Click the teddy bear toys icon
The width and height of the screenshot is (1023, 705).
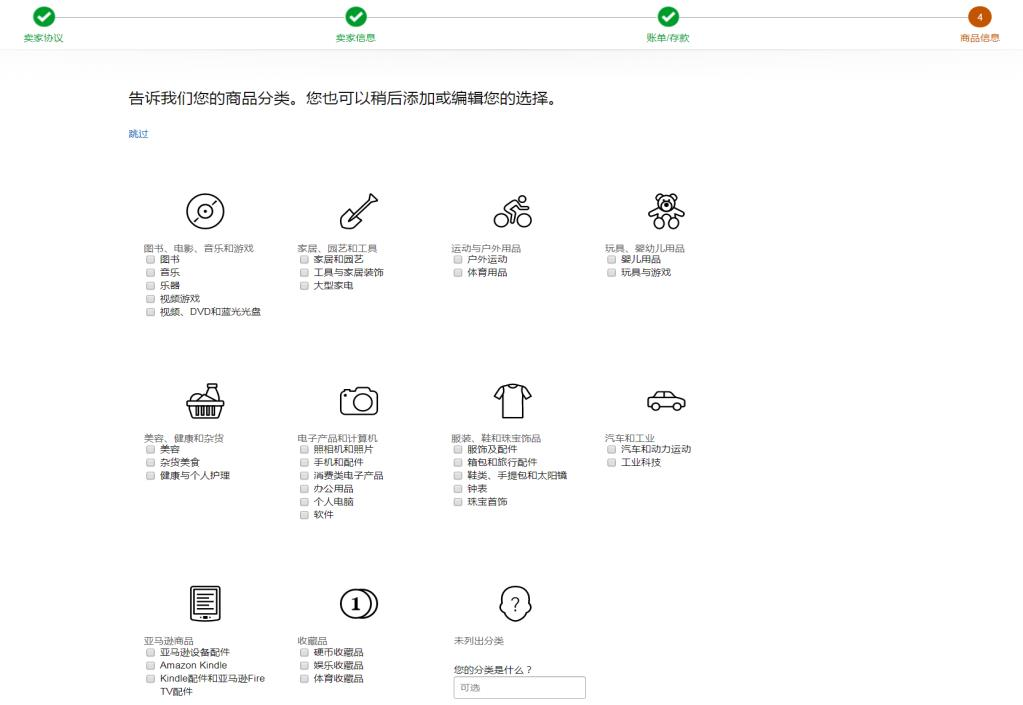point(666,211)
